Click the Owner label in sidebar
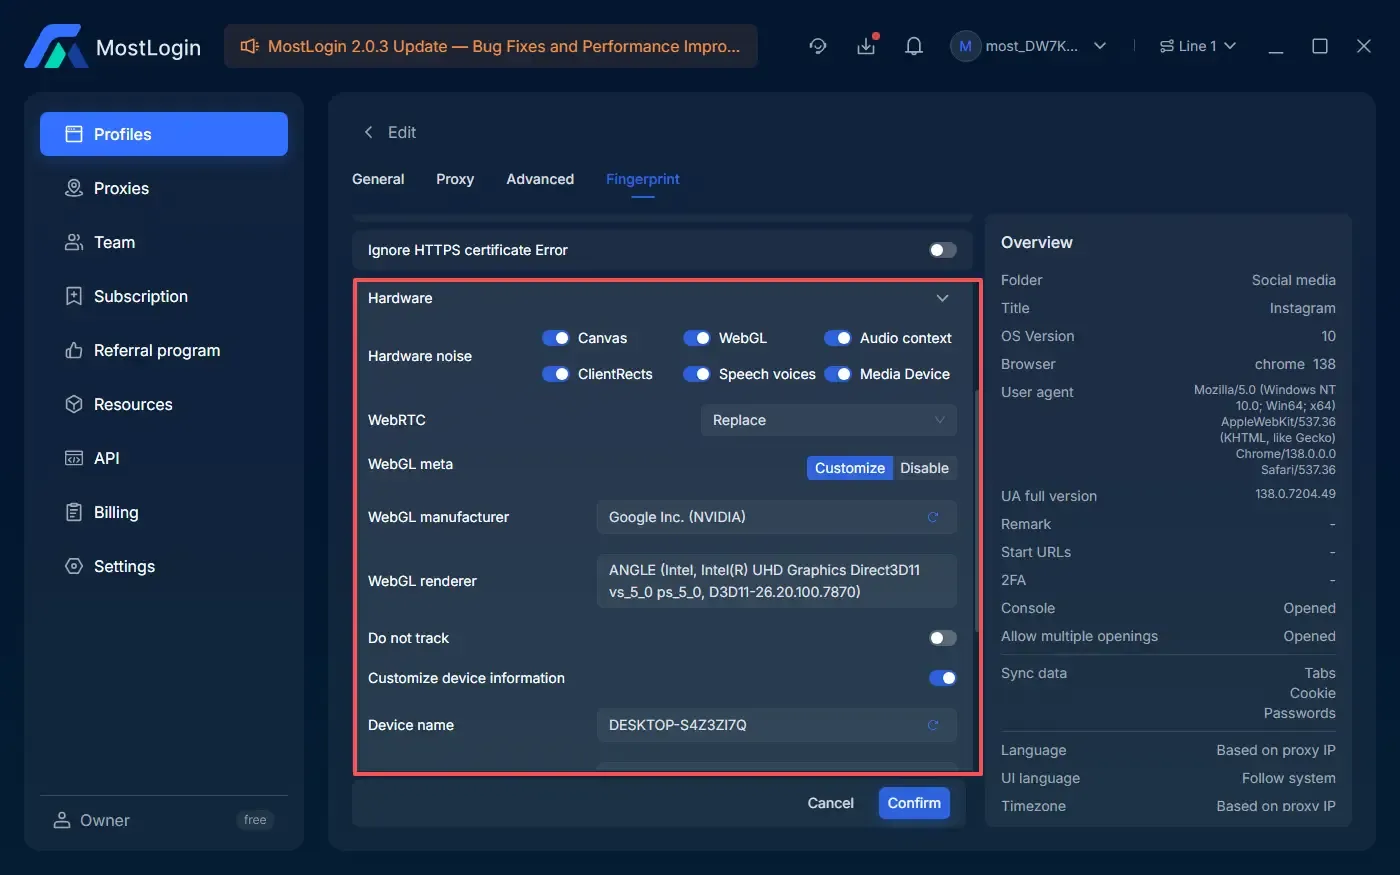This screenshot has height=875, width=1400. point(105,820)
